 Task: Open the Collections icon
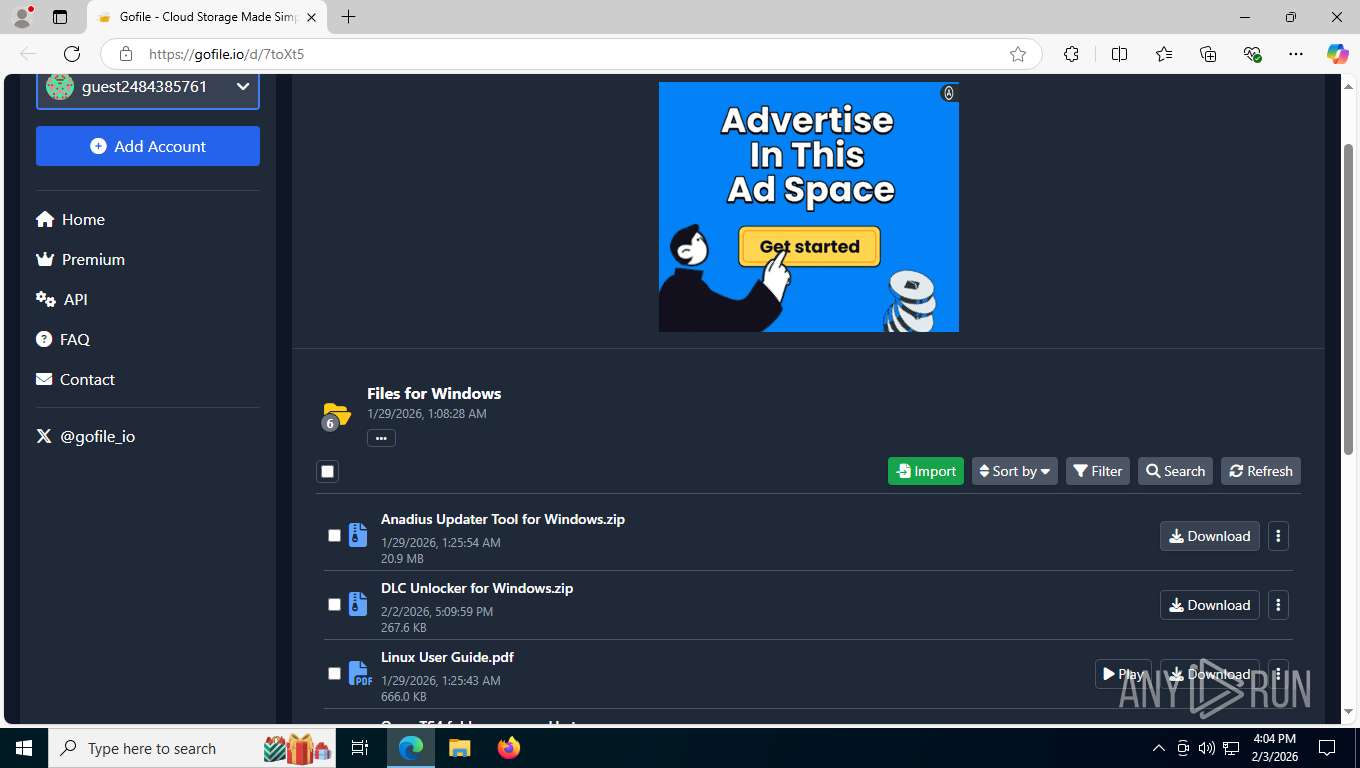pyautogui.click(x=1208, y=54)
